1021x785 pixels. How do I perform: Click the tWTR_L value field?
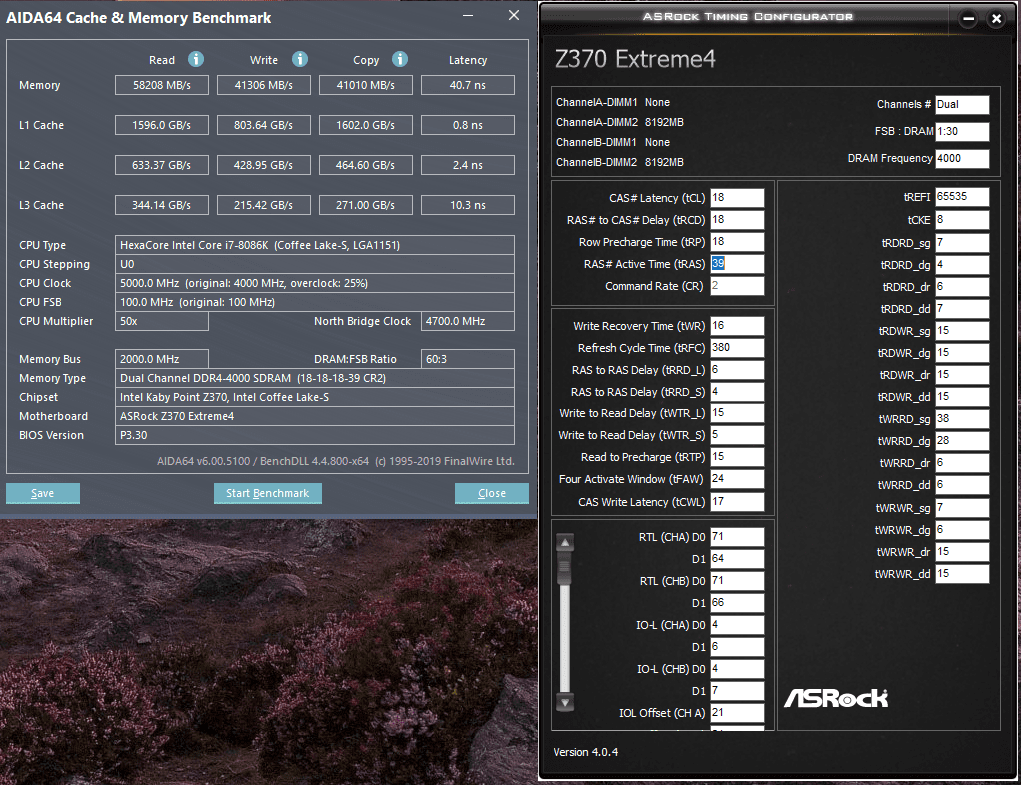point(737,413)
